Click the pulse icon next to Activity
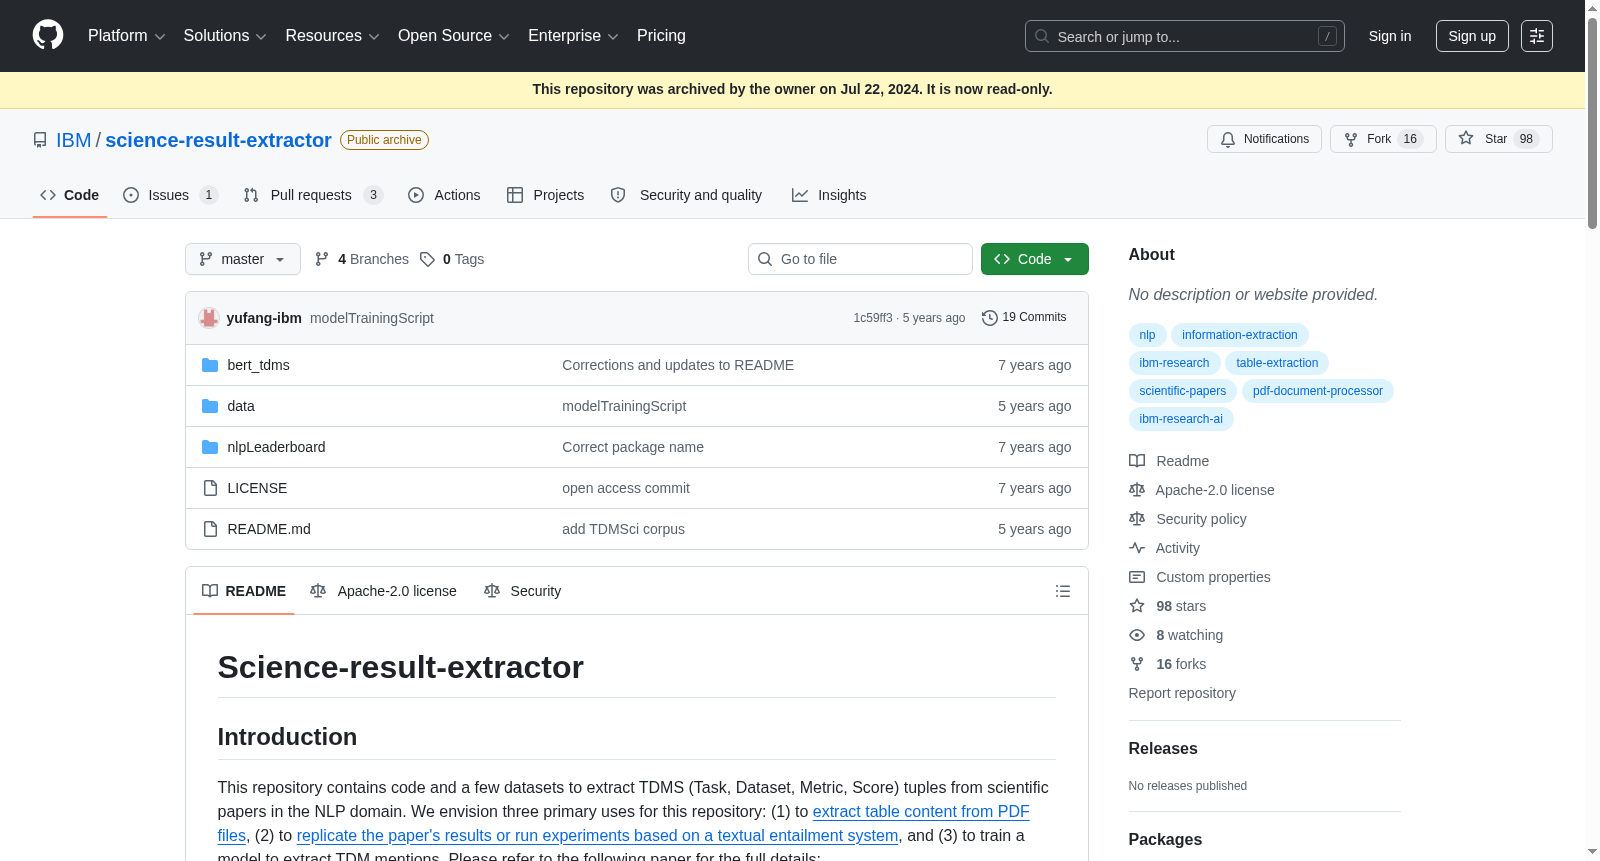The image size is (1600, 861). point(1137,548)
